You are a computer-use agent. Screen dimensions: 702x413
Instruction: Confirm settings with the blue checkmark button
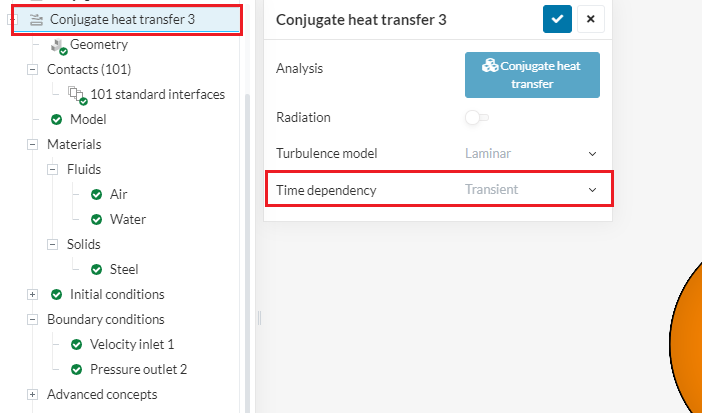(556, 19)
